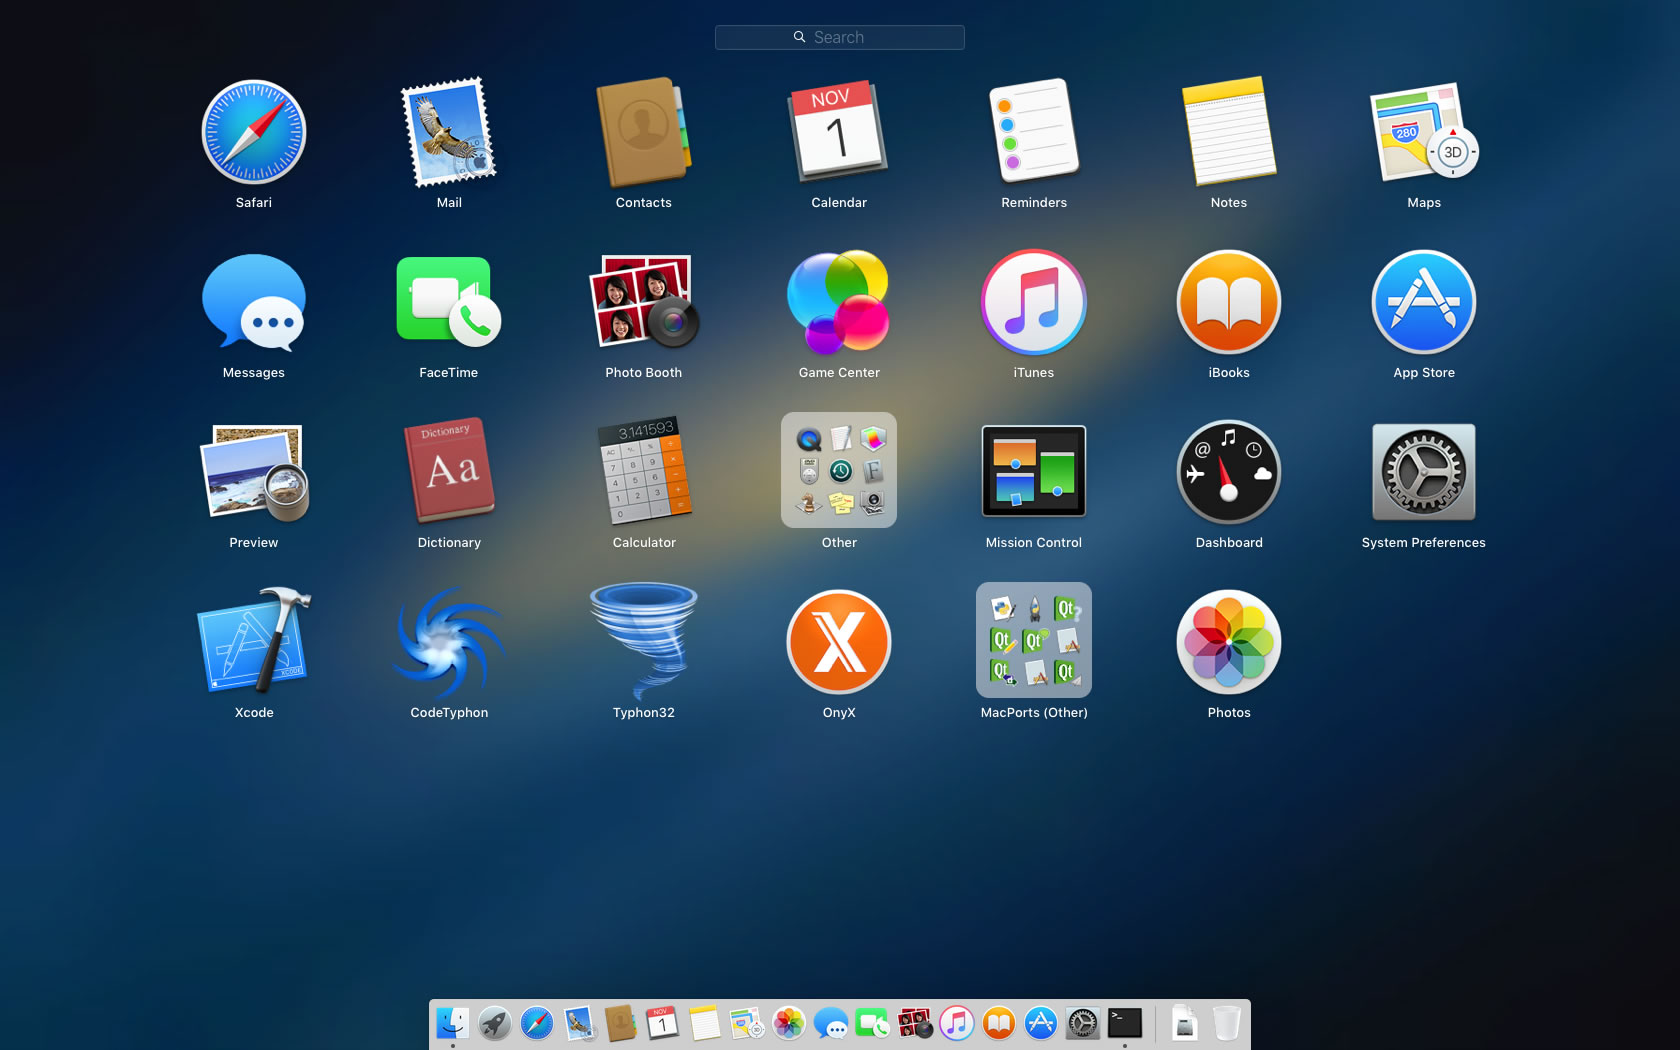Open Photos from the Dock

(x=789, y=1023)
